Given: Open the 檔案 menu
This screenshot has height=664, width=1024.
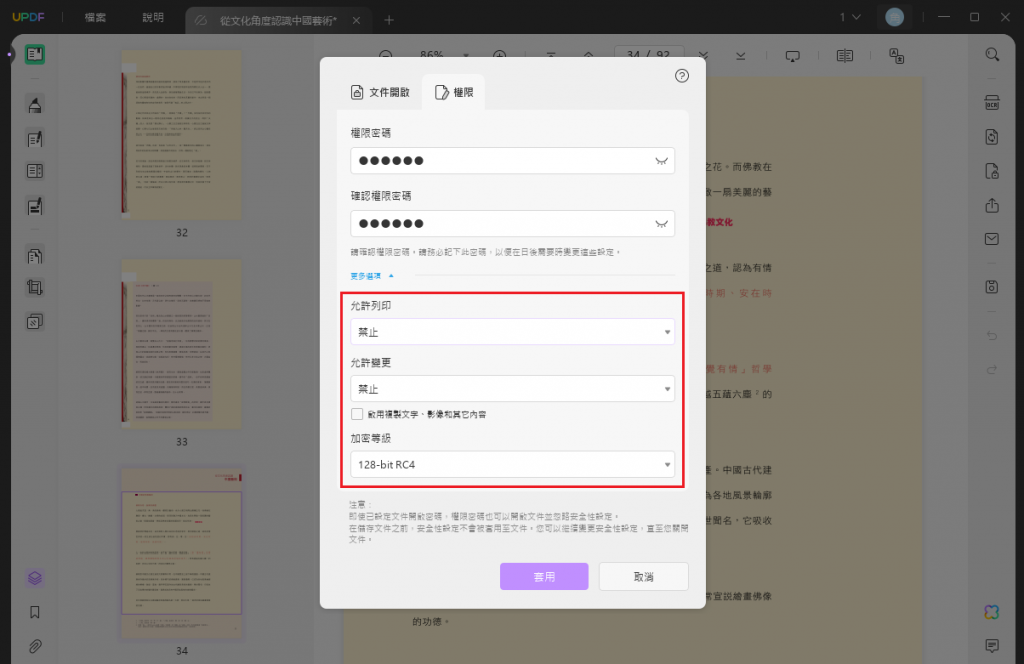Looking at the screenshot, I should point(95,18).
